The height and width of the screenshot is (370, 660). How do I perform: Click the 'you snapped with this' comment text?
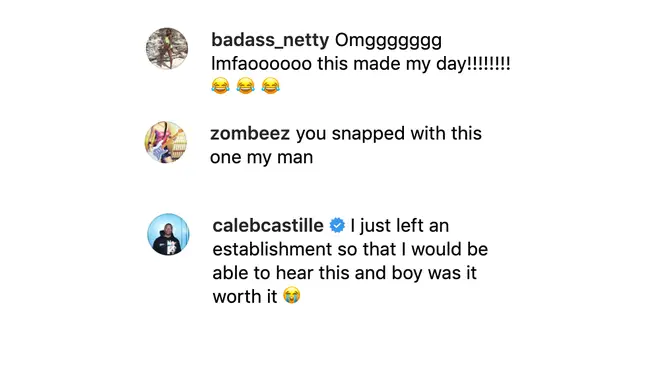pyautogui.click(x=389, y=133)
